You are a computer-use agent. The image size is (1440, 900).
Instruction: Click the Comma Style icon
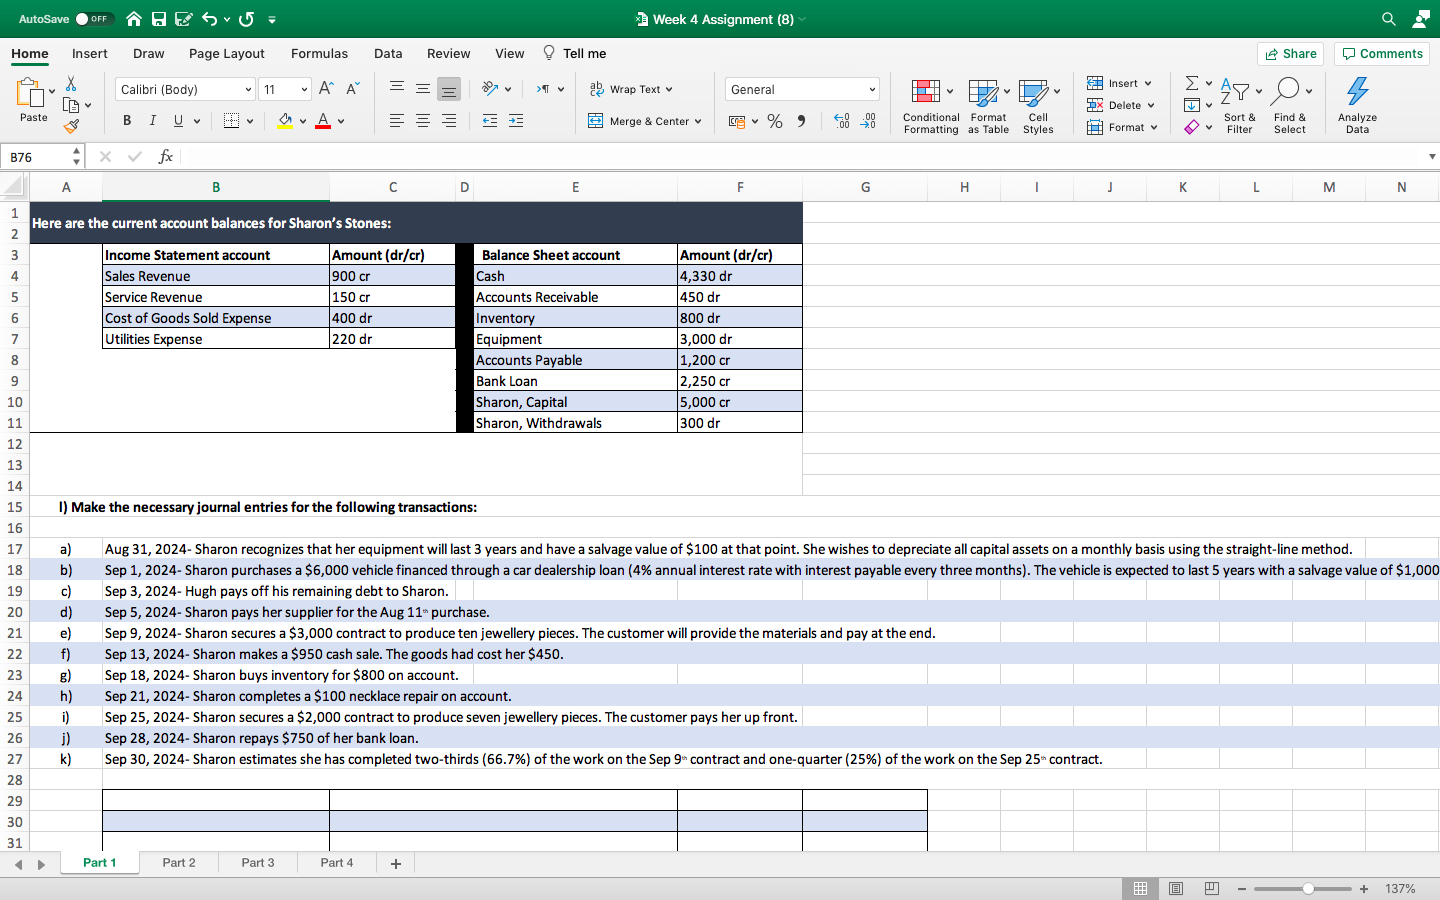801,121
